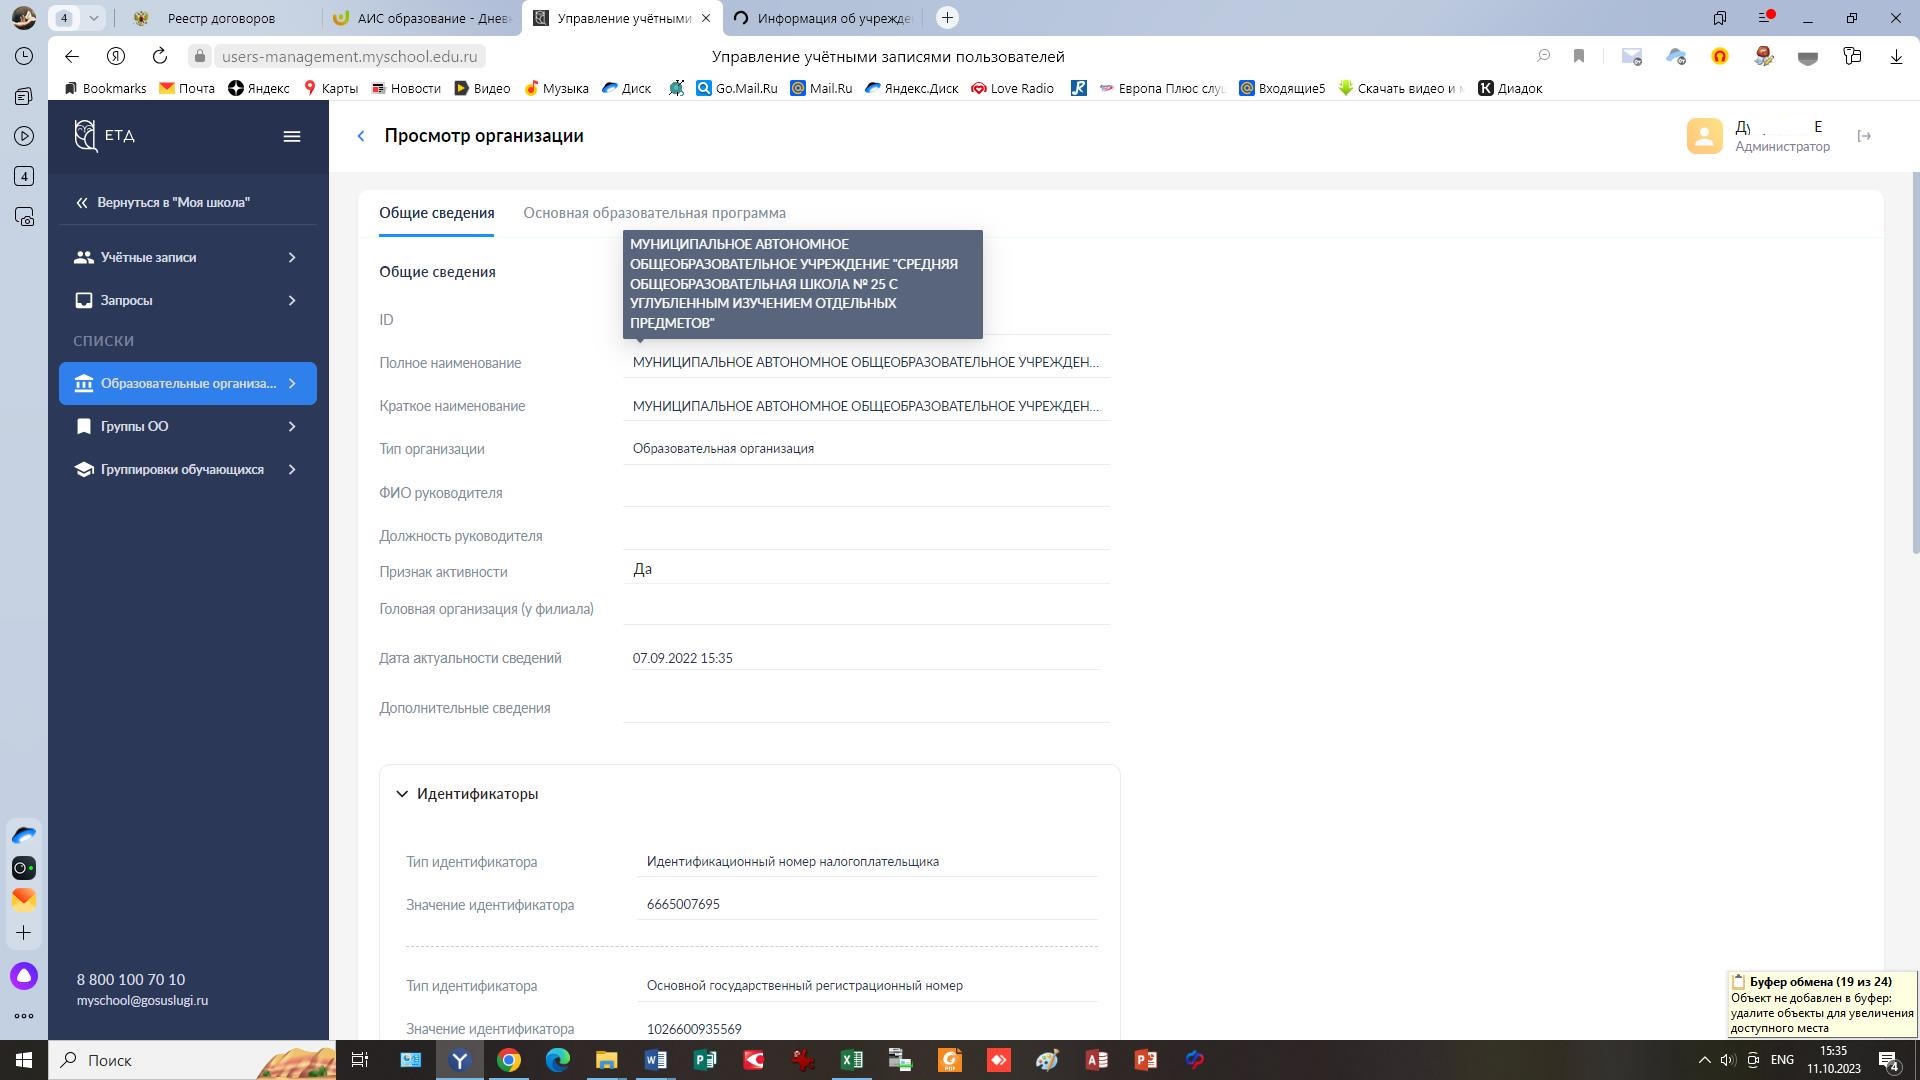Screen dimensions: 1920x1080
Task: Switch to Основная образовательная программа tab
Action: tap(654, 213)
